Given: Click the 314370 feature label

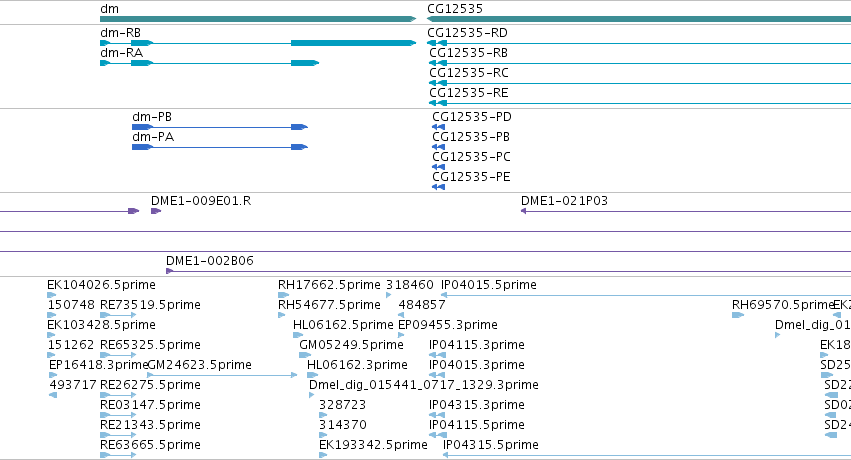Looking at the screenshot, I should [x=342, y=425].
